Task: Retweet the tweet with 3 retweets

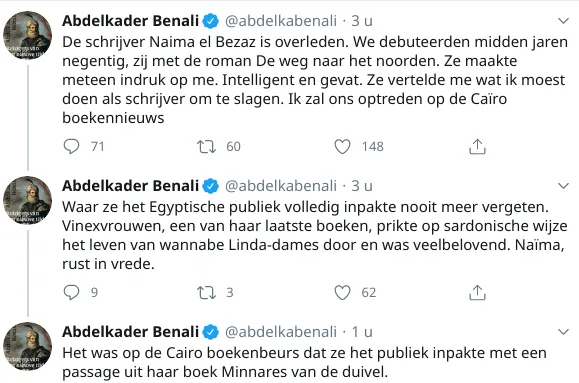Action: (x=206, y=293)
